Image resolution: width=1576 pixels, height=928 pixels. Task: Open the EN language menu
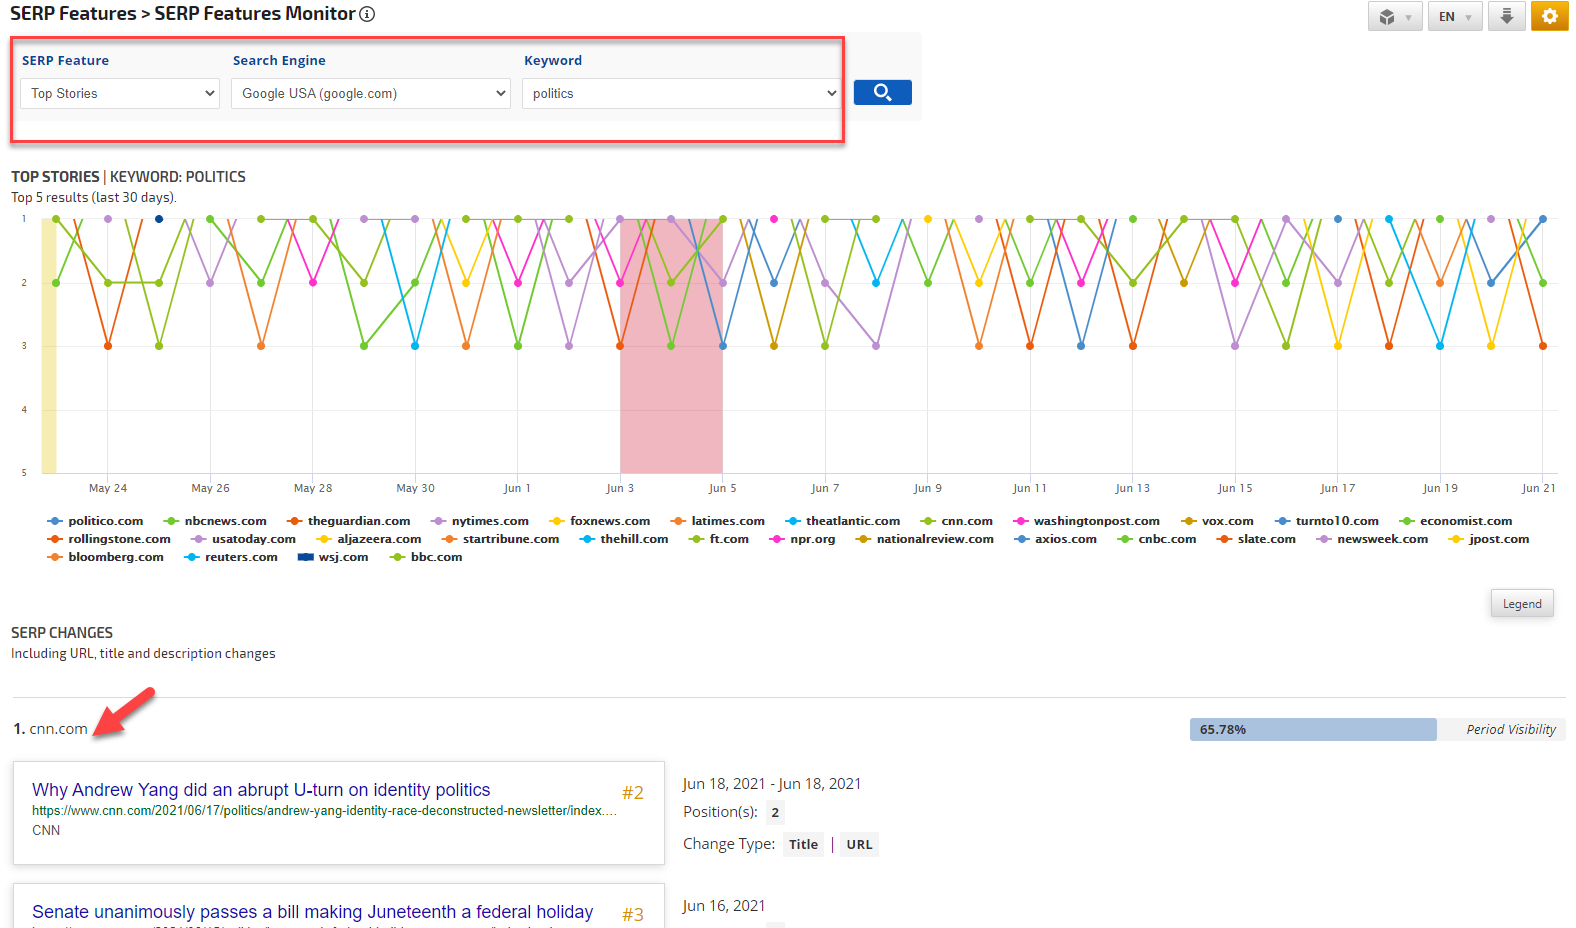(x=1454, y=17)
